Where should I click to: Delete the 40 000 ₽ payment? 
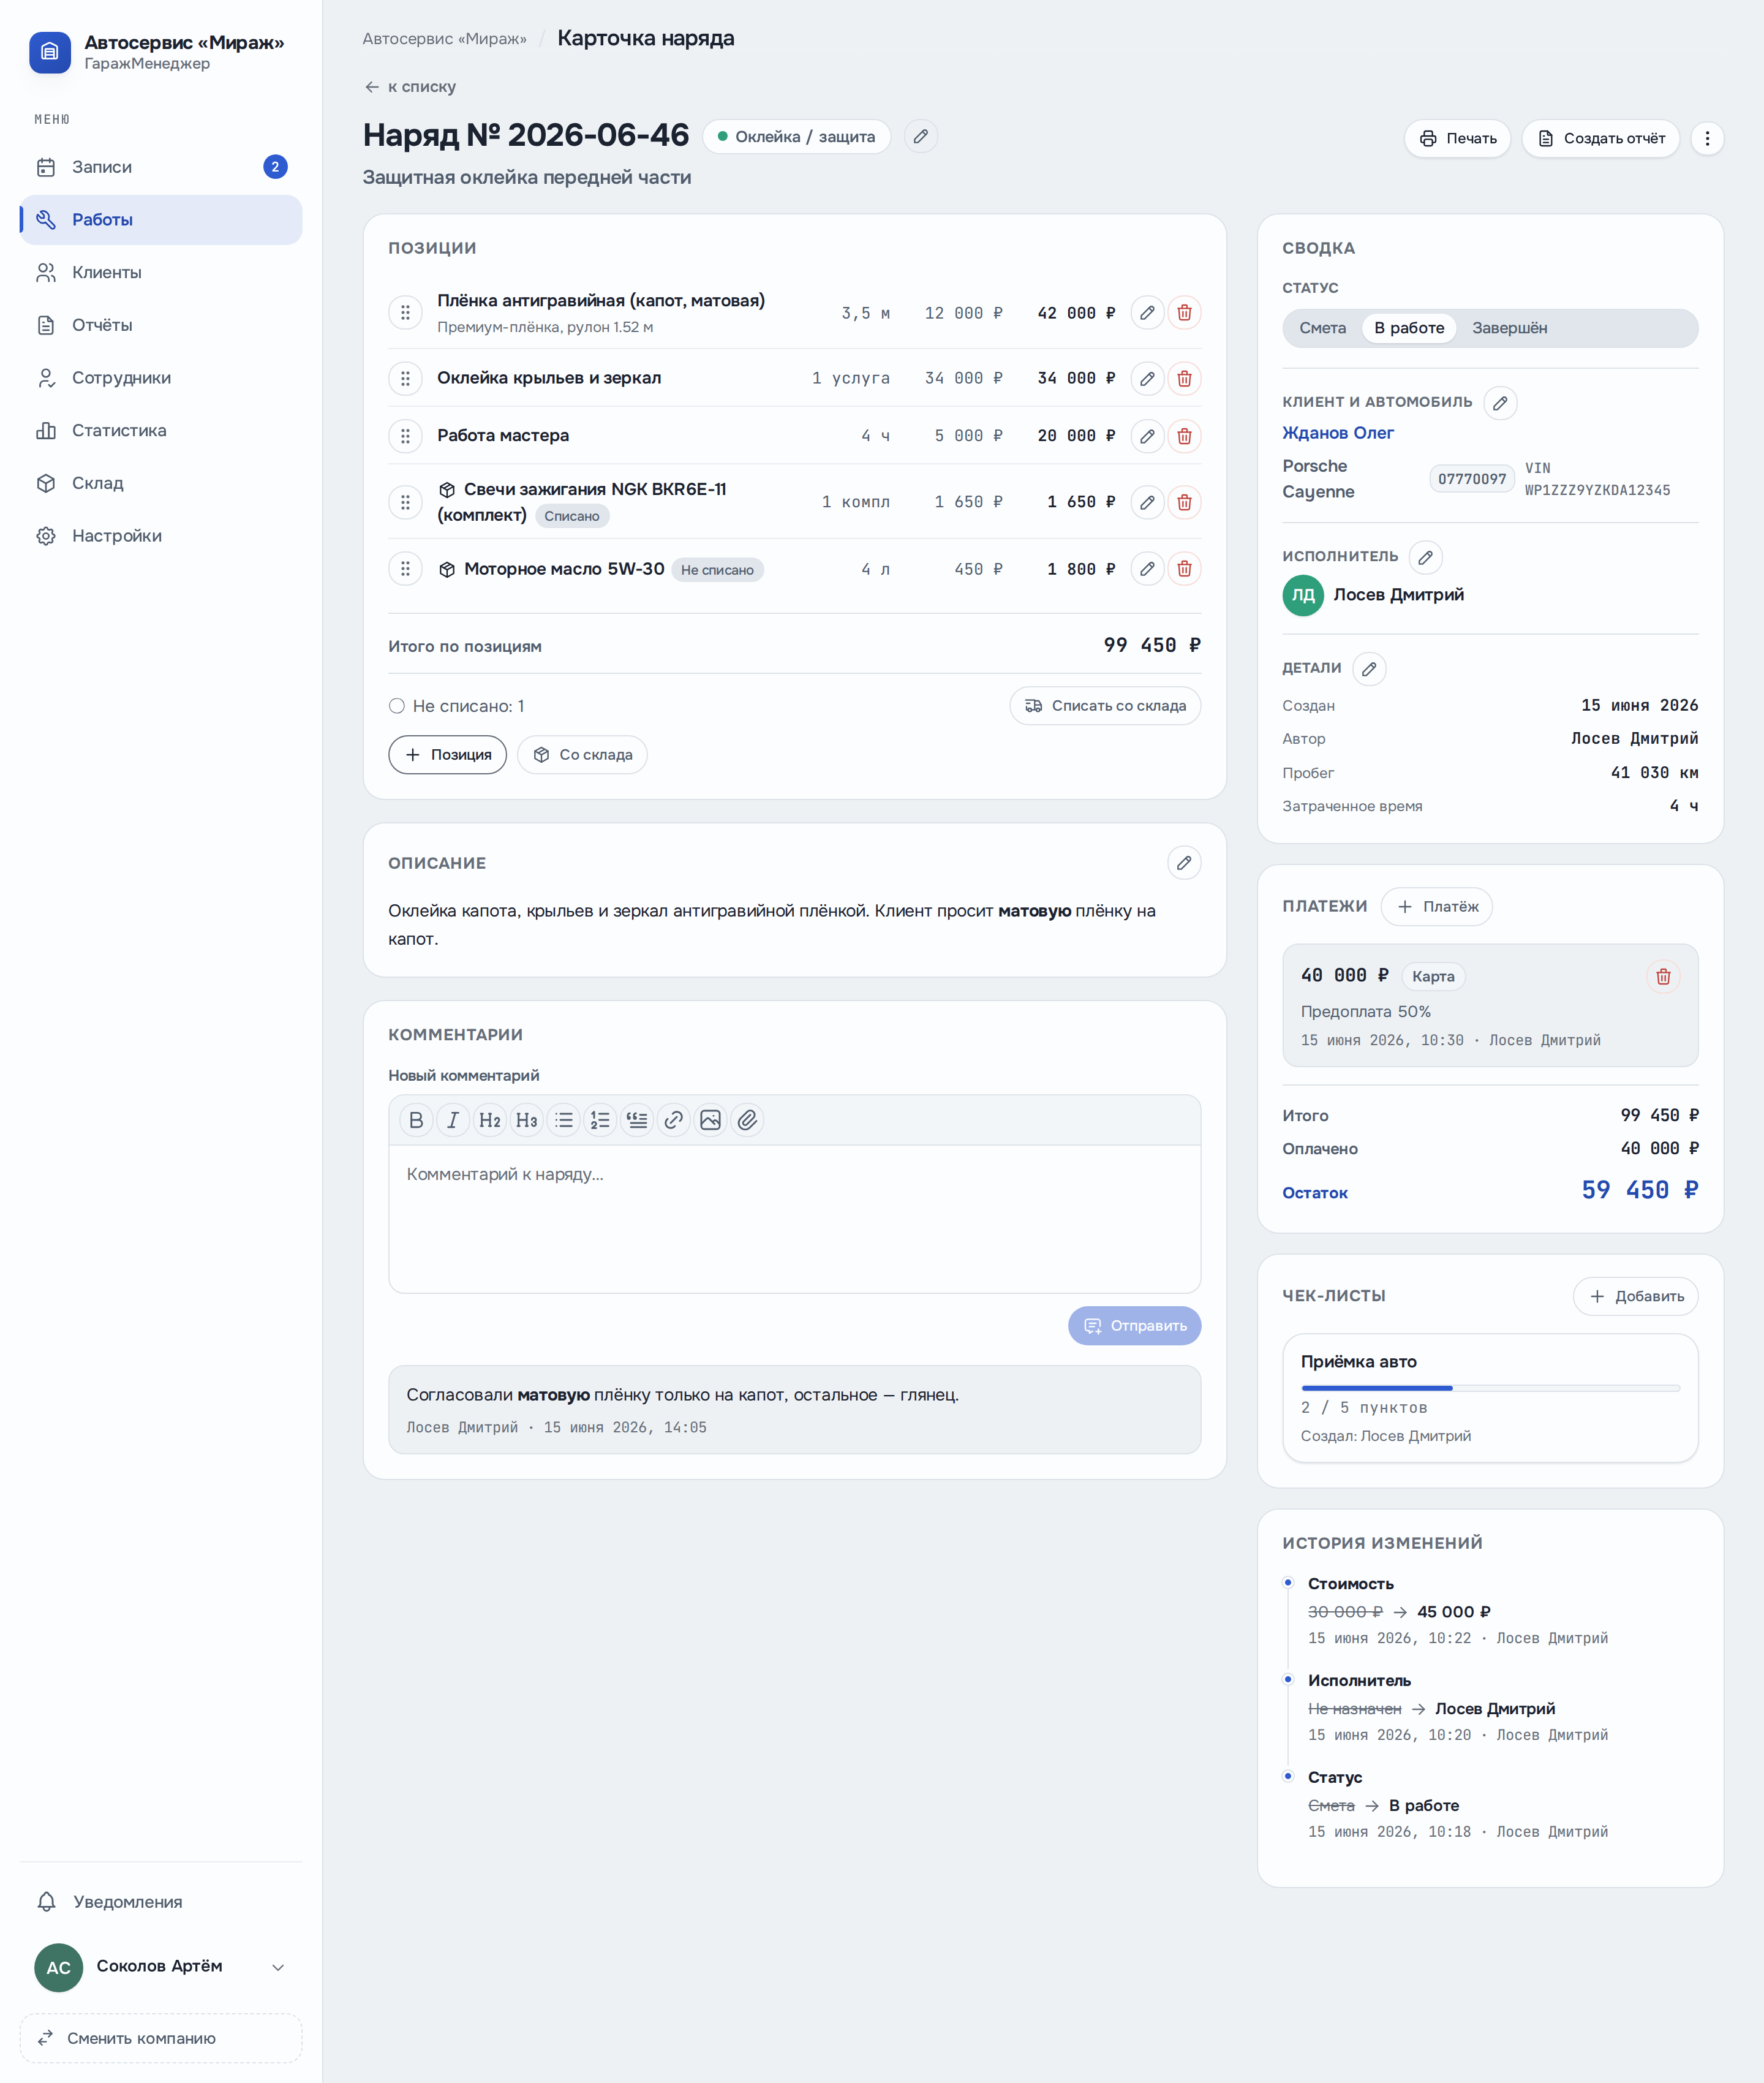point(1663,977)
